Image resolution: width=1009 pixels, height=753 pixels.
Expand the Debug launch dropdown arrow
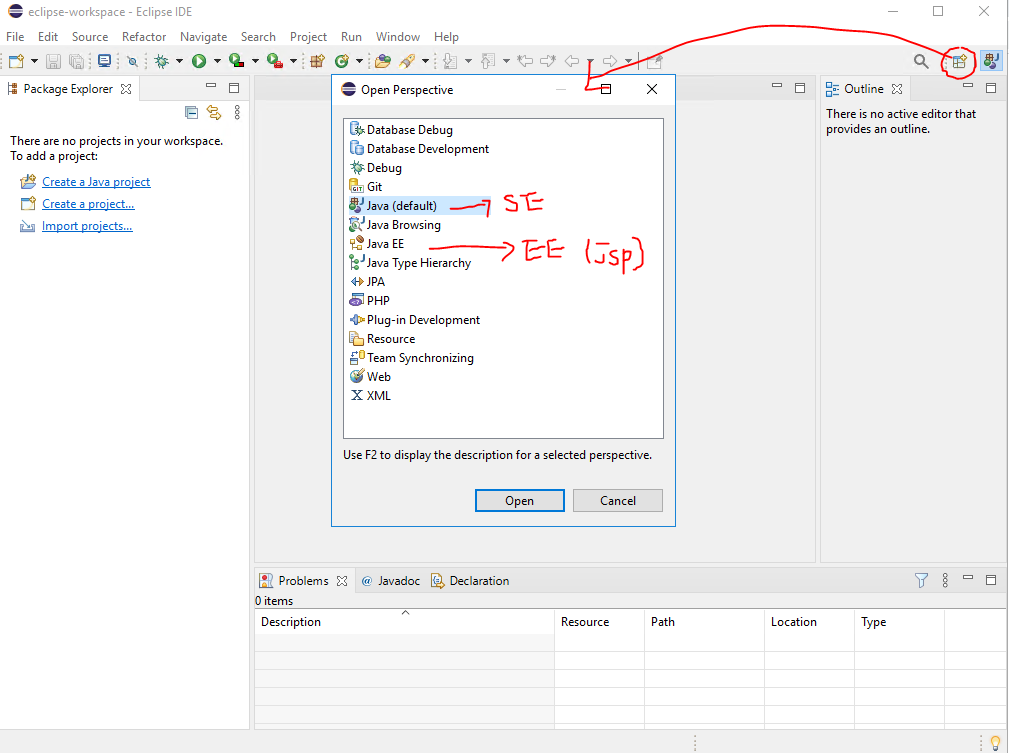point(179,61)
